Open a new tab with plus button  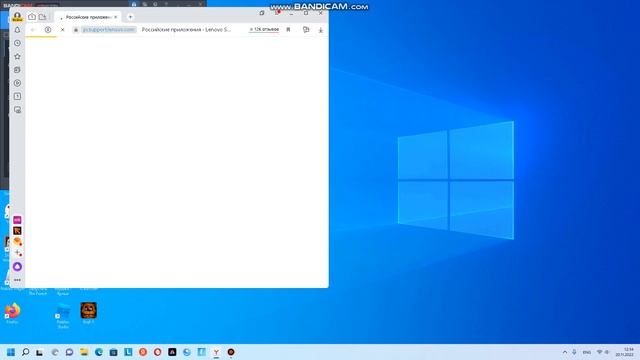click(x=130, y=17)
